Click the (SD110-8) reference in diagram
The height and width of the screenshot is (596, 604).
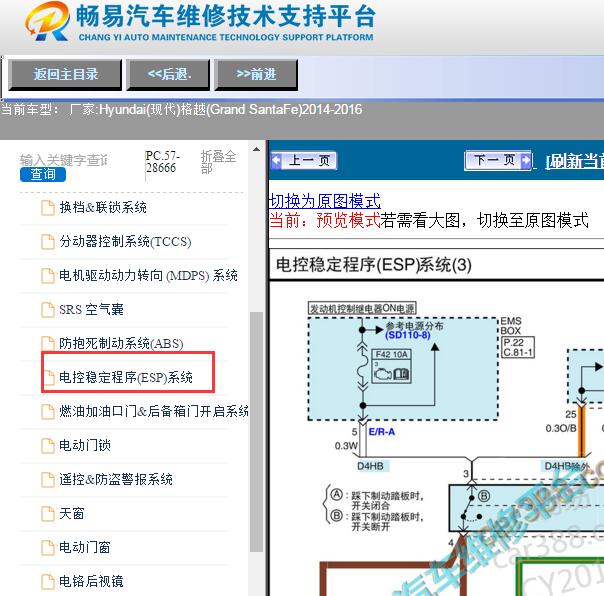408,335
